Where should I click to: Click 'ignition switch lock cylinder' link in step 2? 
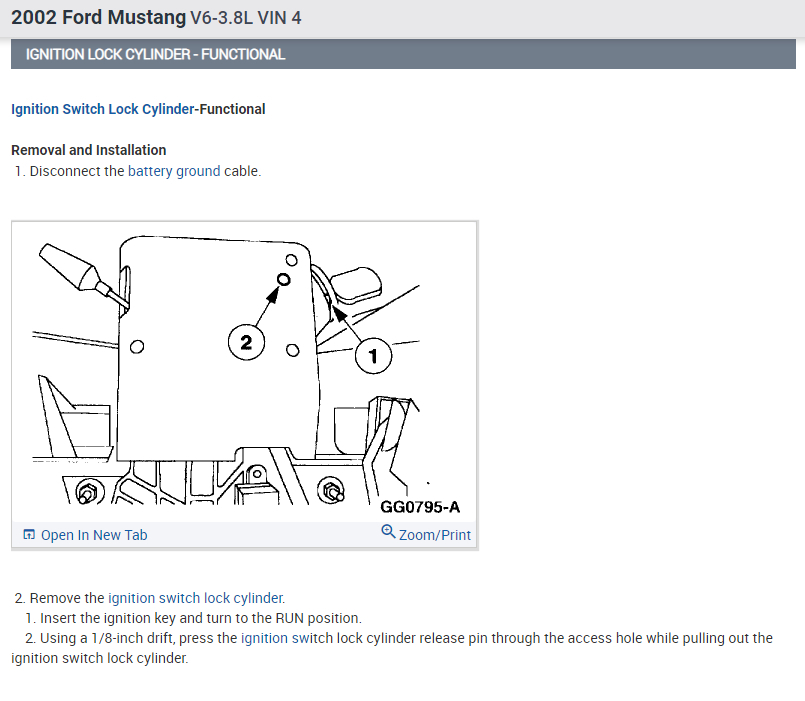coord(196,598)
